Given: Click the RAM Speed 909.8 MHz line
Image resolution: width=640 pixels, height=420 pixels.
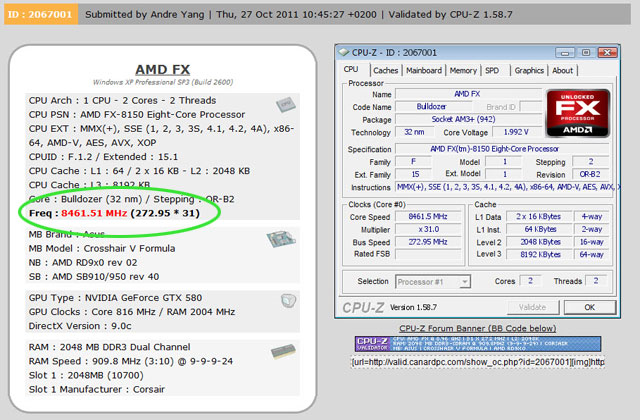Looking at the screenshot, I should [x=131, y=361].
